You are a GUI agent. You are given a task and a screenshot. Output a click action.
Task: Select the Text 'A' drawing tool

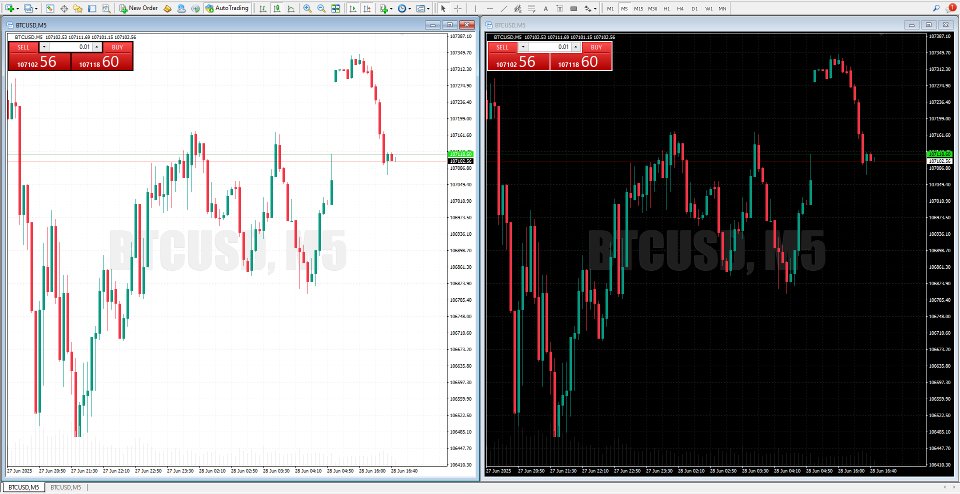click(x=546, y=9)
